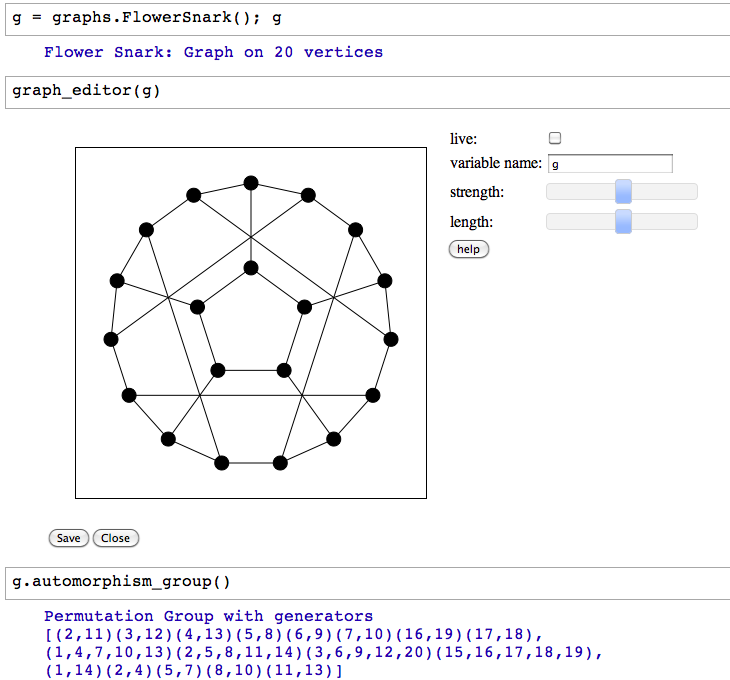Click the length slider handle
730x680 pixels.
(623, 221)
